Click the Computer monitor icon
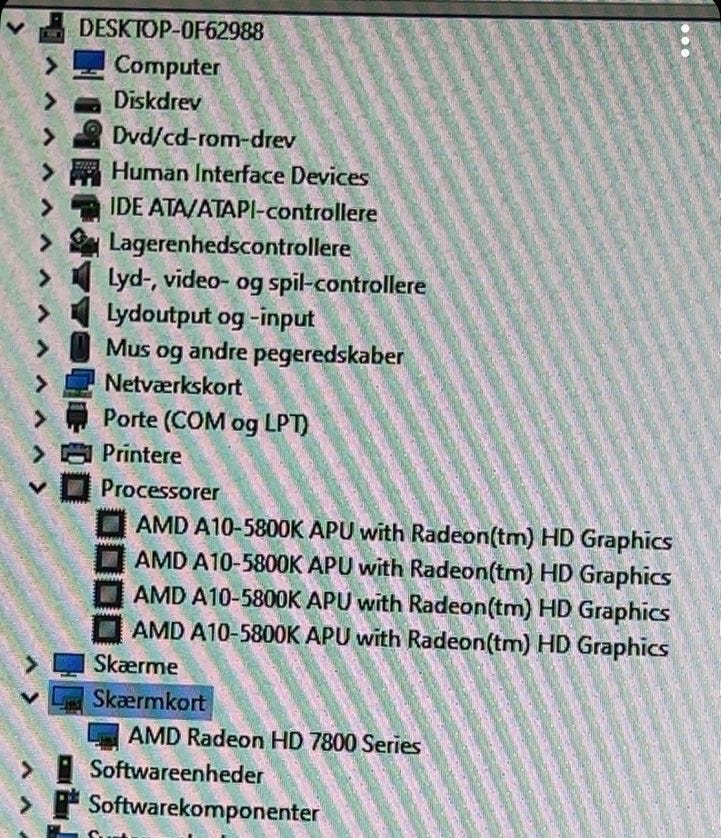The width and height of the screenshot is (721, 838). (x=88, y=64)
